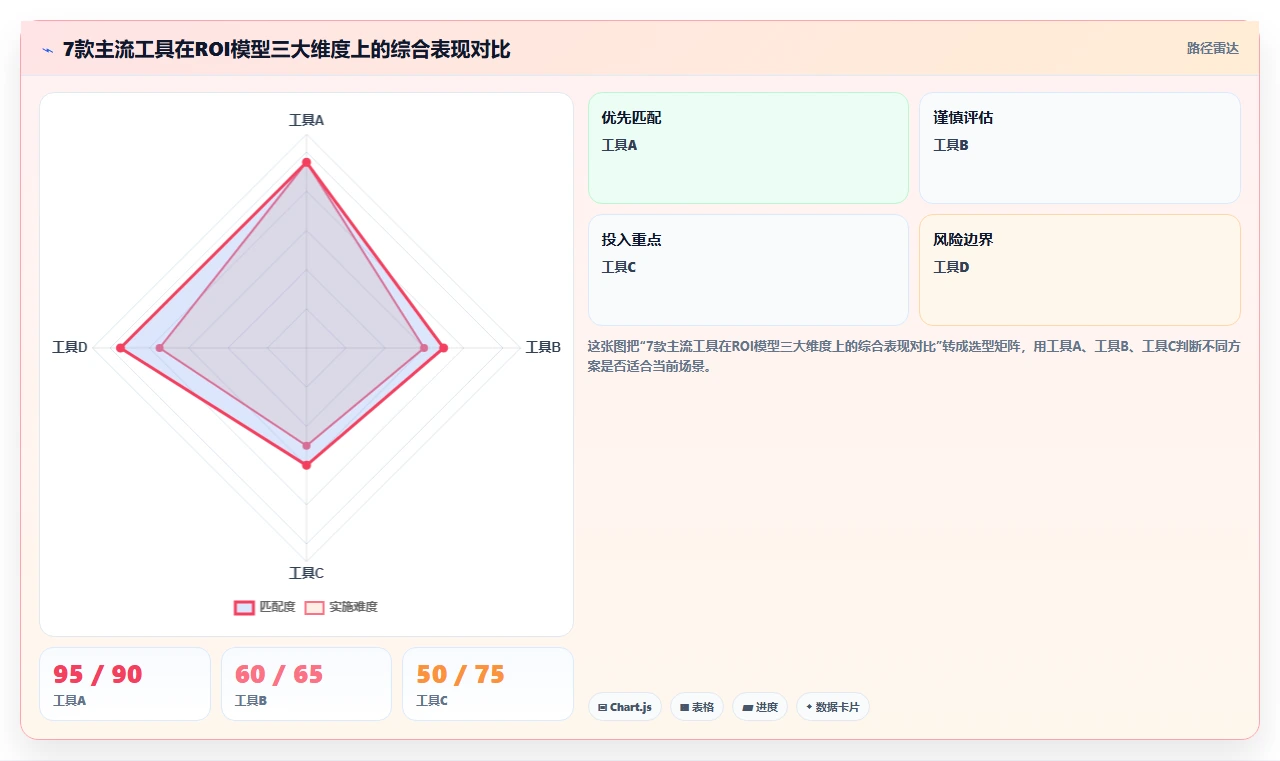
Task: Select the 优先匹配 工具A card
Action: [748, 148]
